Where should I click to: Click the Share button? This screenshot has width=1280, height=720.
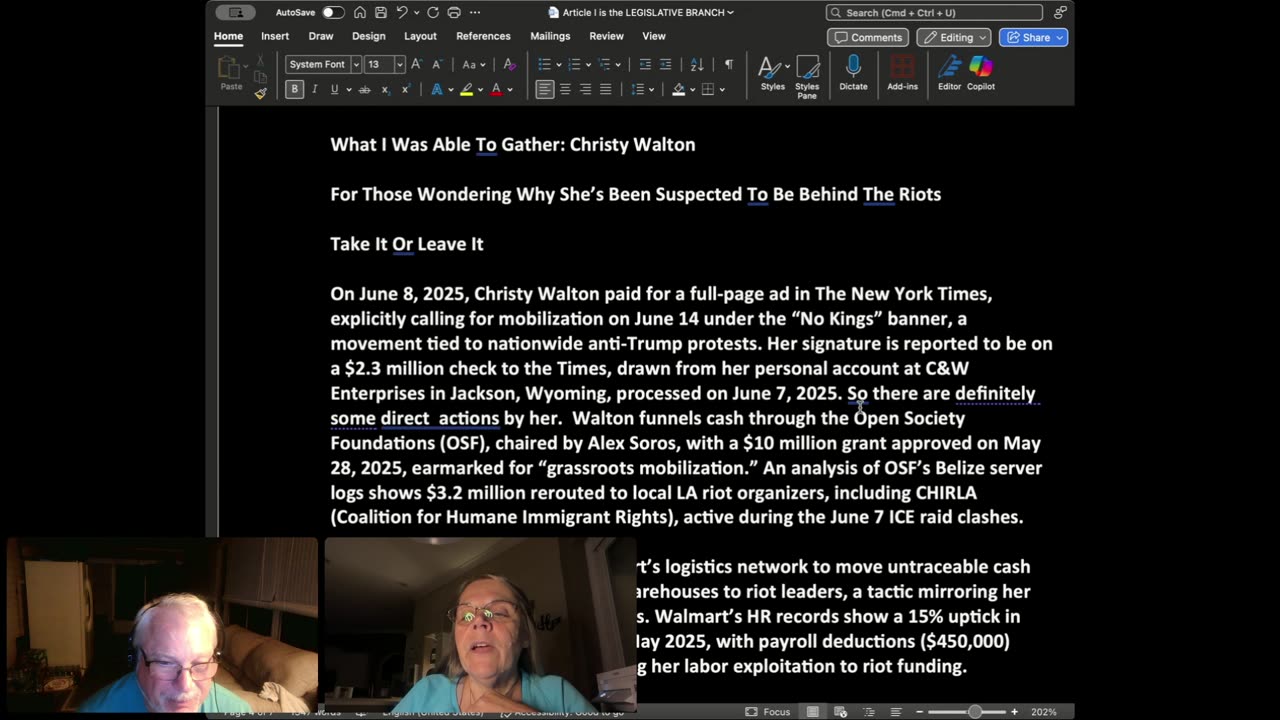point(1033,37)
